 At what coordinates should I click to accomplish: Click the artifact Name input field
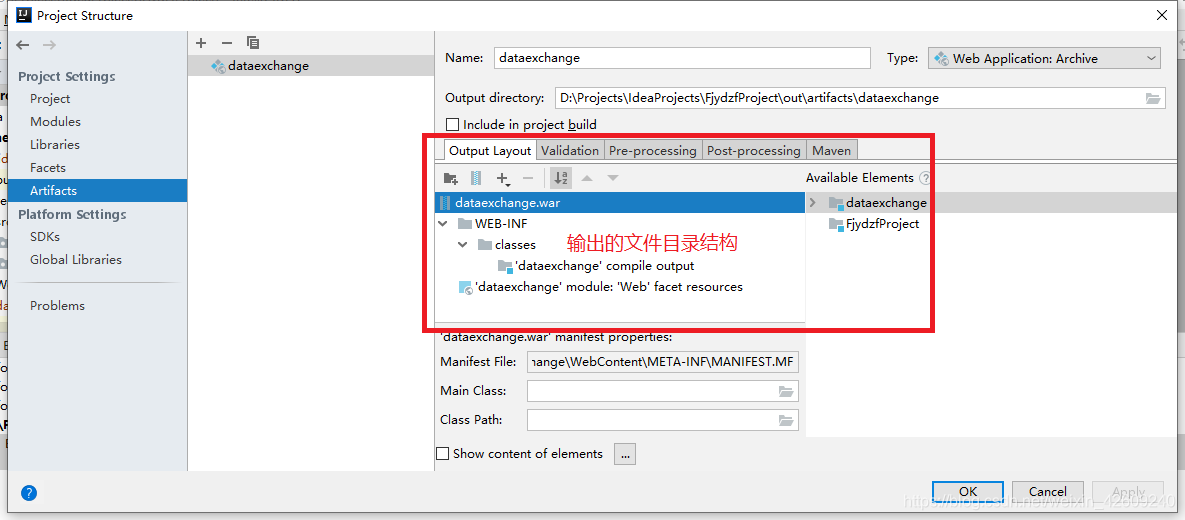(682, 58)
